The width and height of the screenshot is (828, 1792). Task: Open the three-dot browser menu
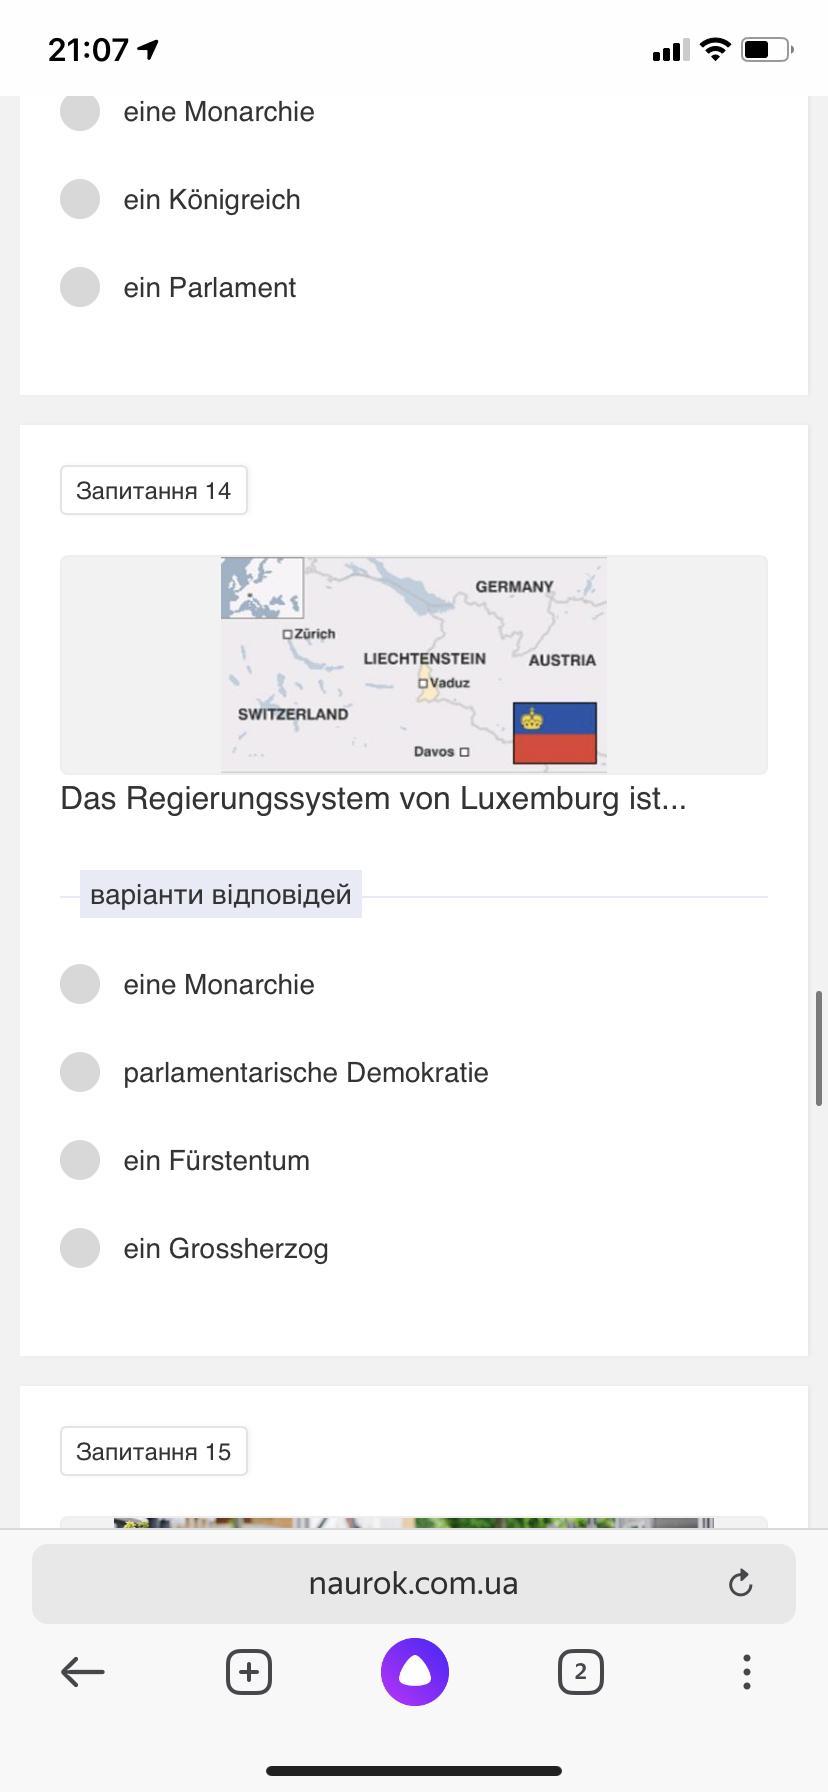point(746,1671)
